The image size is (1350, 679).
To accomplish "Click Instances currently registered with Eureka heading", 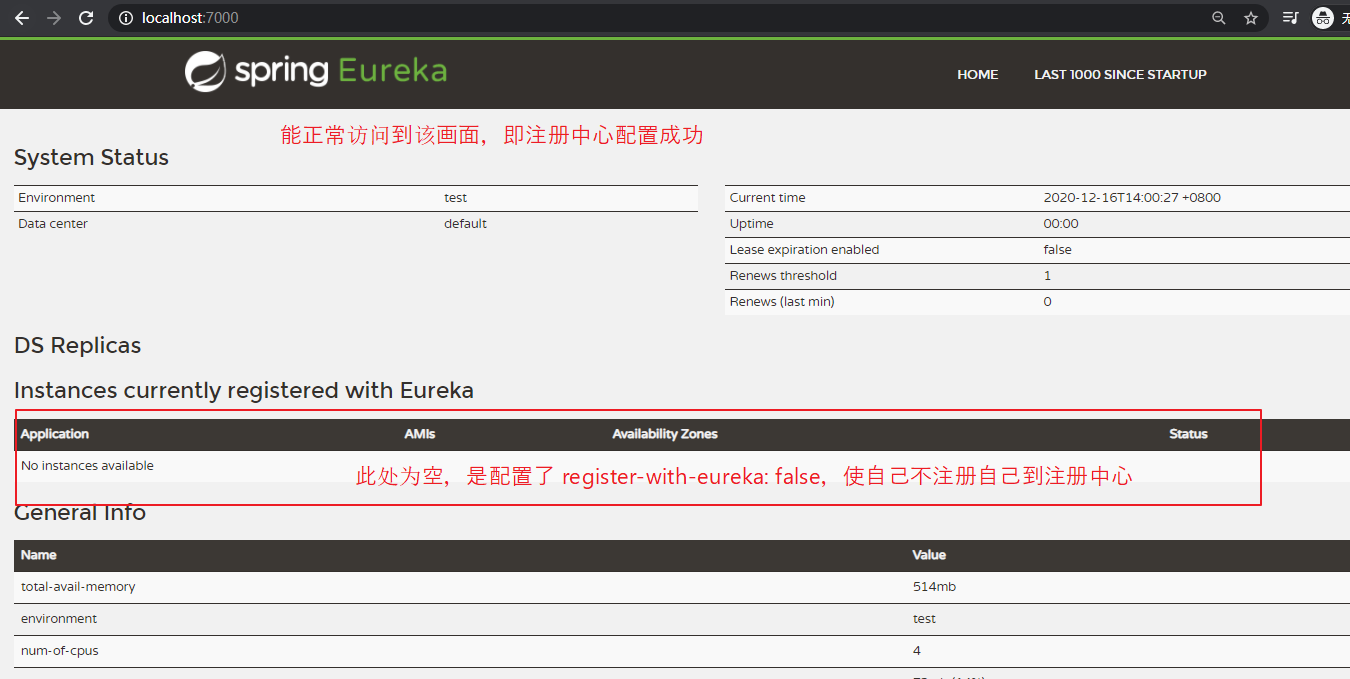I will pyautogui.click(x=244, y=390).
